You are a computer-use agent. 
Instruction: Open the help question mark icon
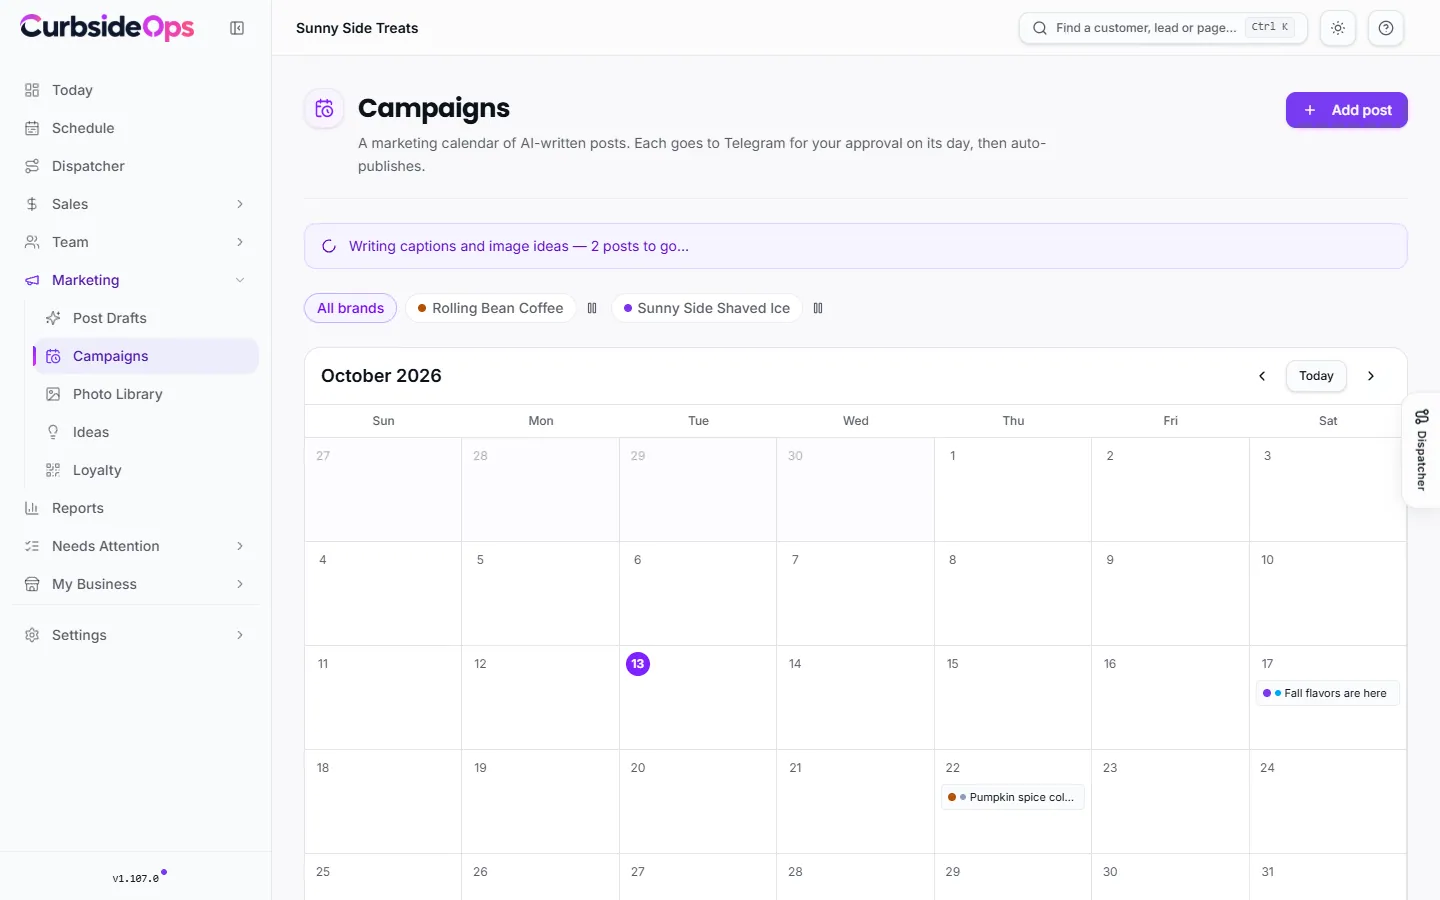tap(1386, 28)
